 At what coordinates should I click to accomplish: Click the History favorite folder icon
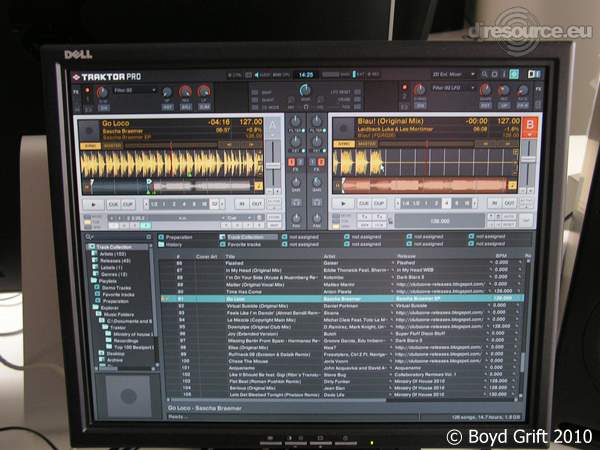pos(161,245)
